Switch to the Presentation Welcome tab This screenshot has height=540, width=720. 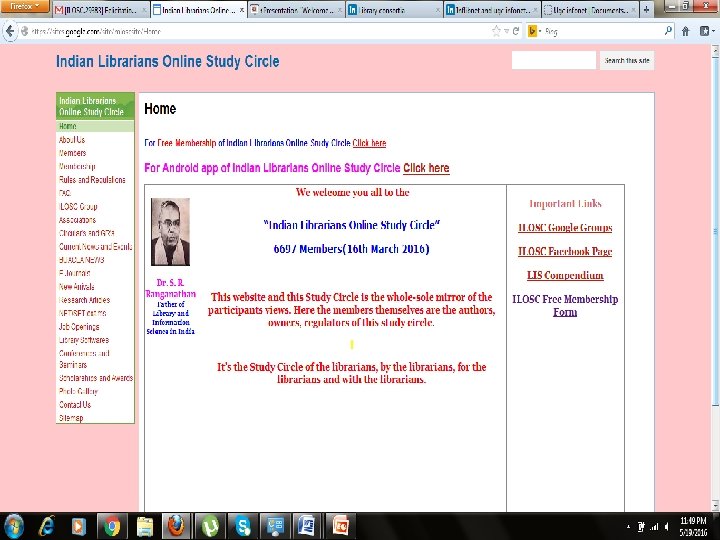pyautogui.click(x=296, y=10)
